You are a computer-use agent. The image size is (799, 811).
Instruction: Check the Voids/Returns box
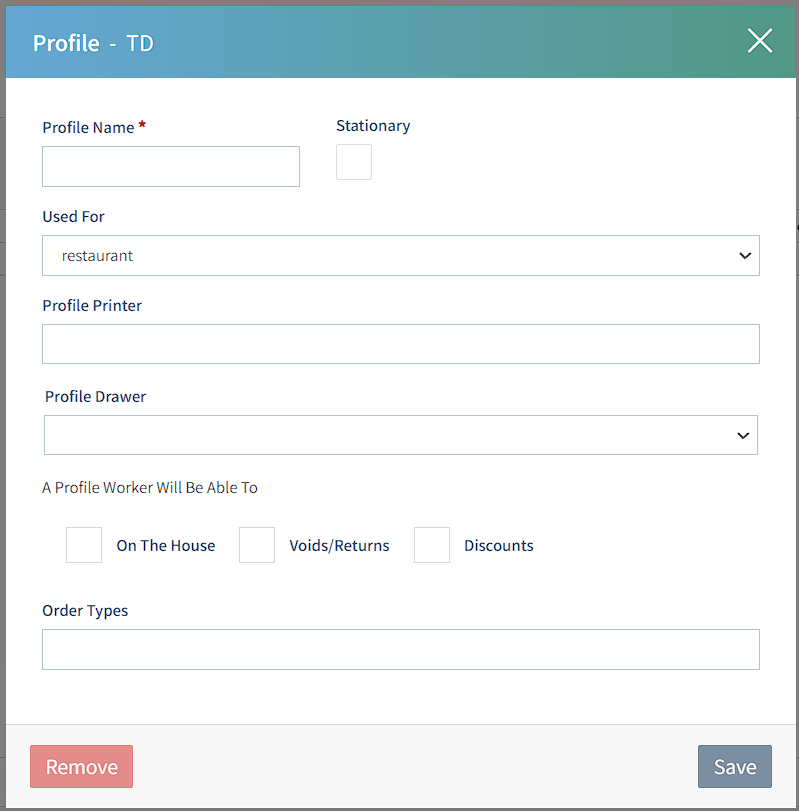click(257, 545)
